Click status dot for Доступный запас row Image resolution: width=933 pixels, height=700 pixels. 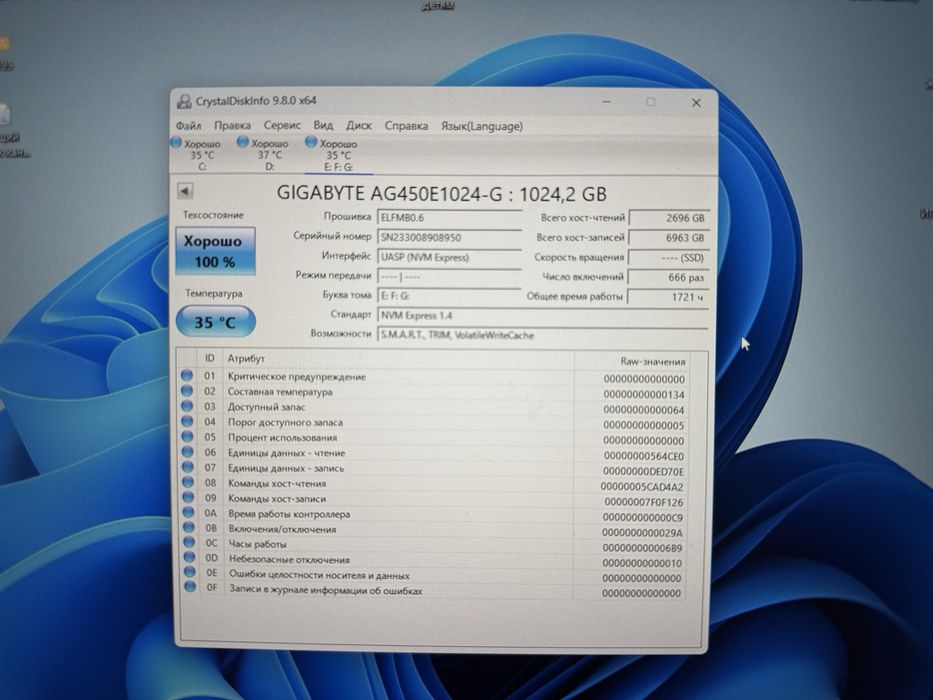(x=187, y=406)
